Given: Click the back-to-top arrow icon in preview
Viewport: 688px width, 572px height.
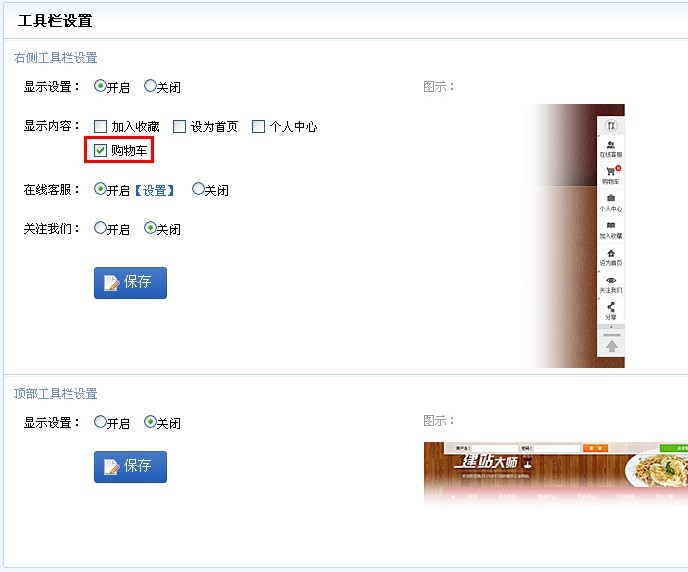Looking at the screenshot, I should coord(612,347).
